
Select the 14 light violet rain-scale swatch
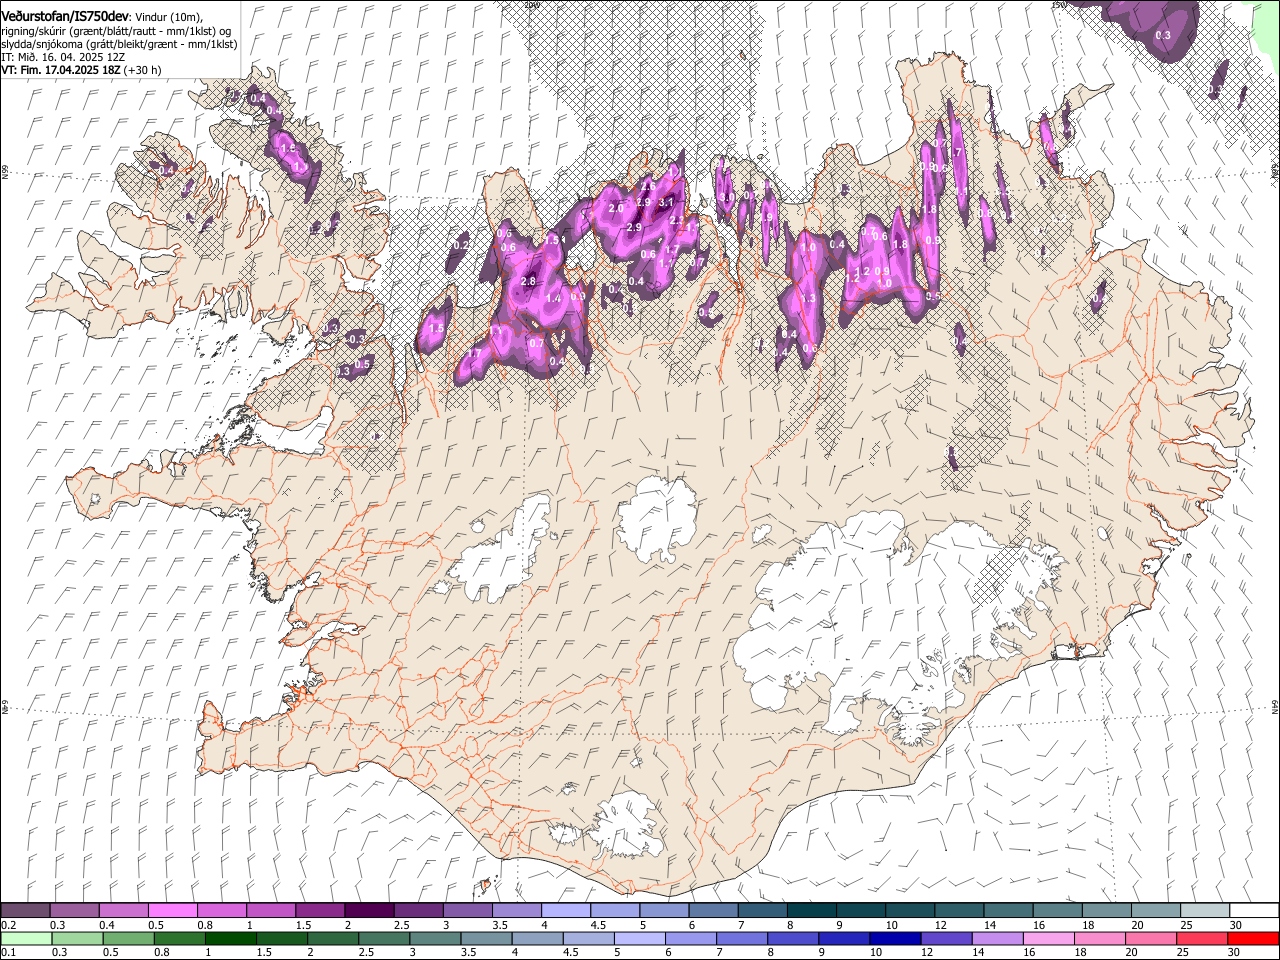click(998, 938)
